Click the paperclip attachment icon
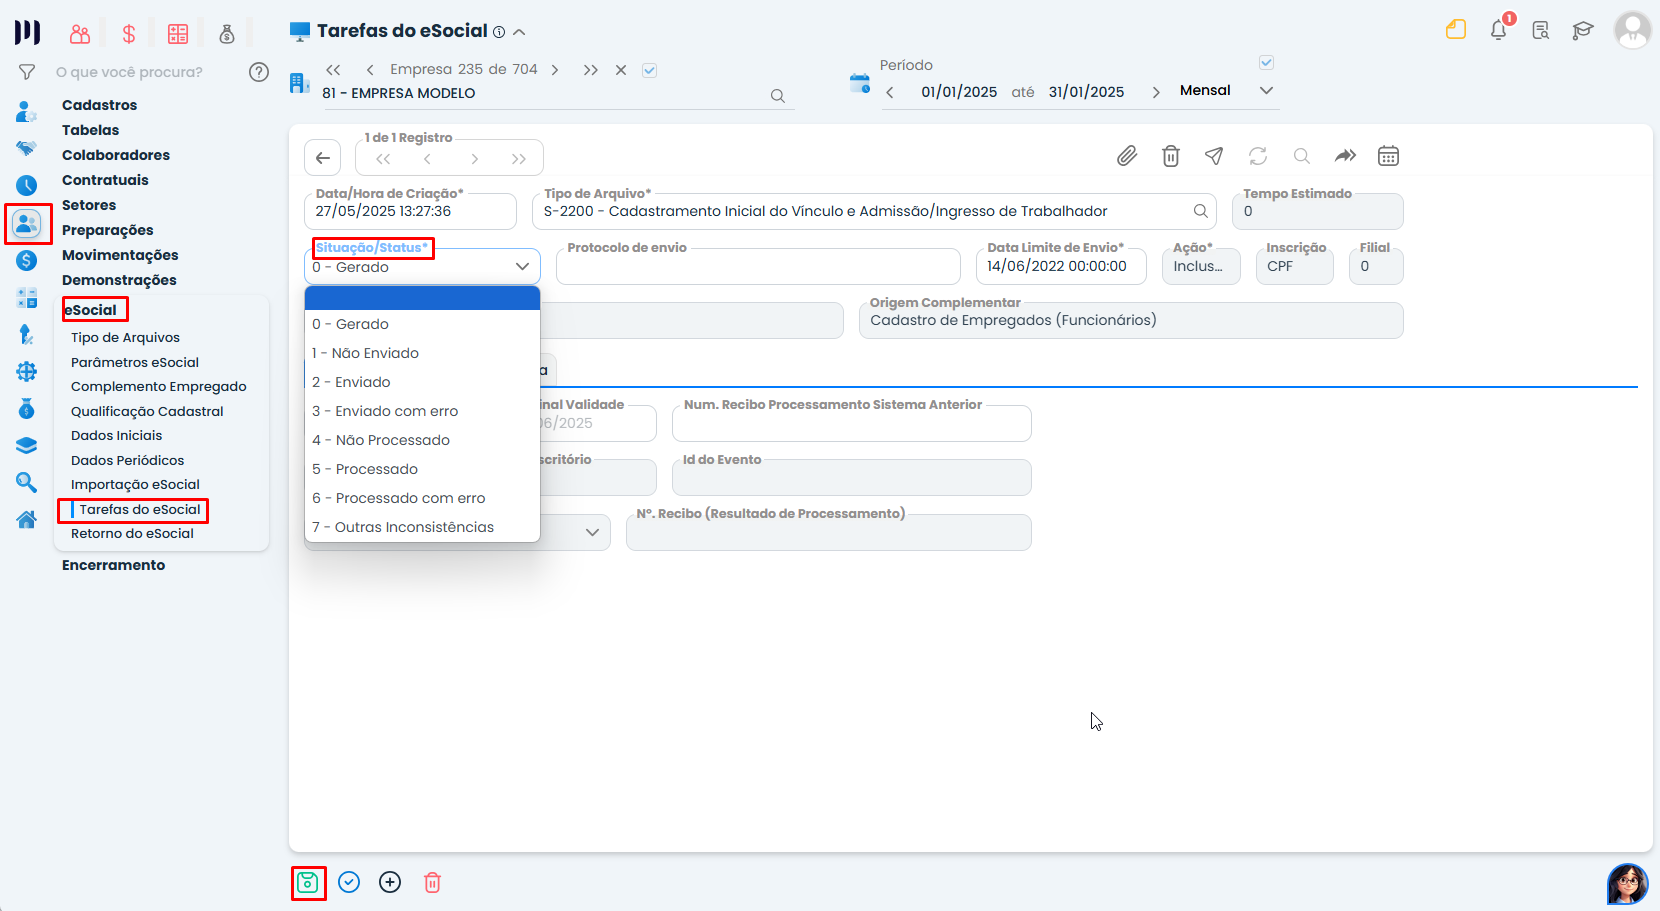This screenshot has height=911, width=1660. pos(1127,156)
